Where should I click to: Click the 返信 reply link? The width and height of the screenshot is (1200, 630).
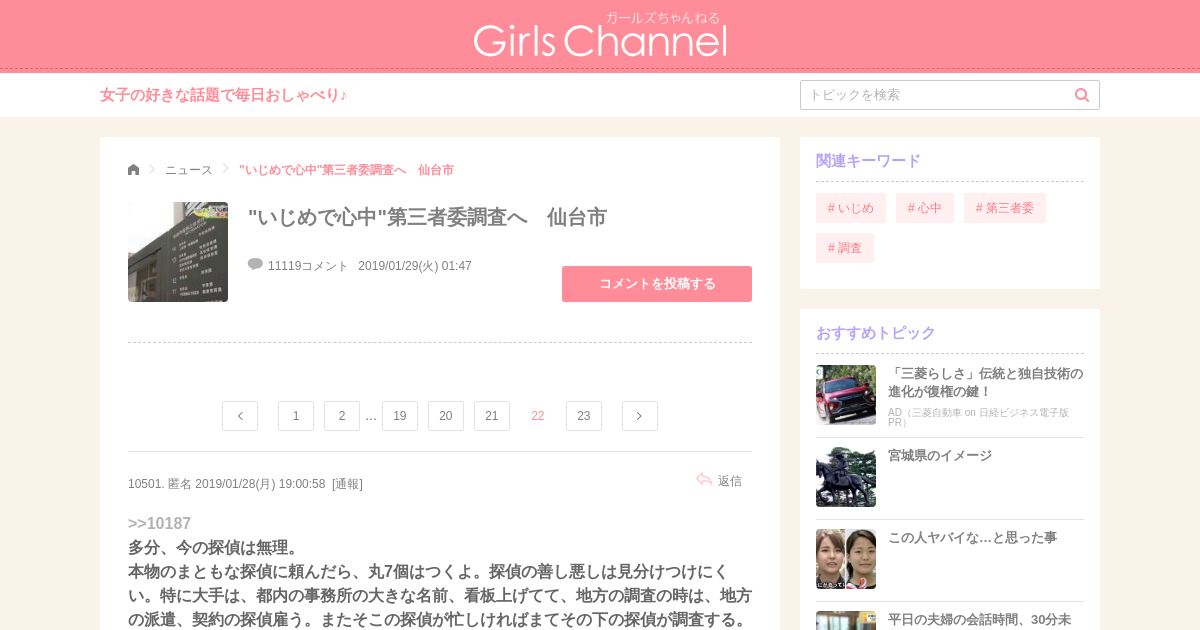(730, 481)
